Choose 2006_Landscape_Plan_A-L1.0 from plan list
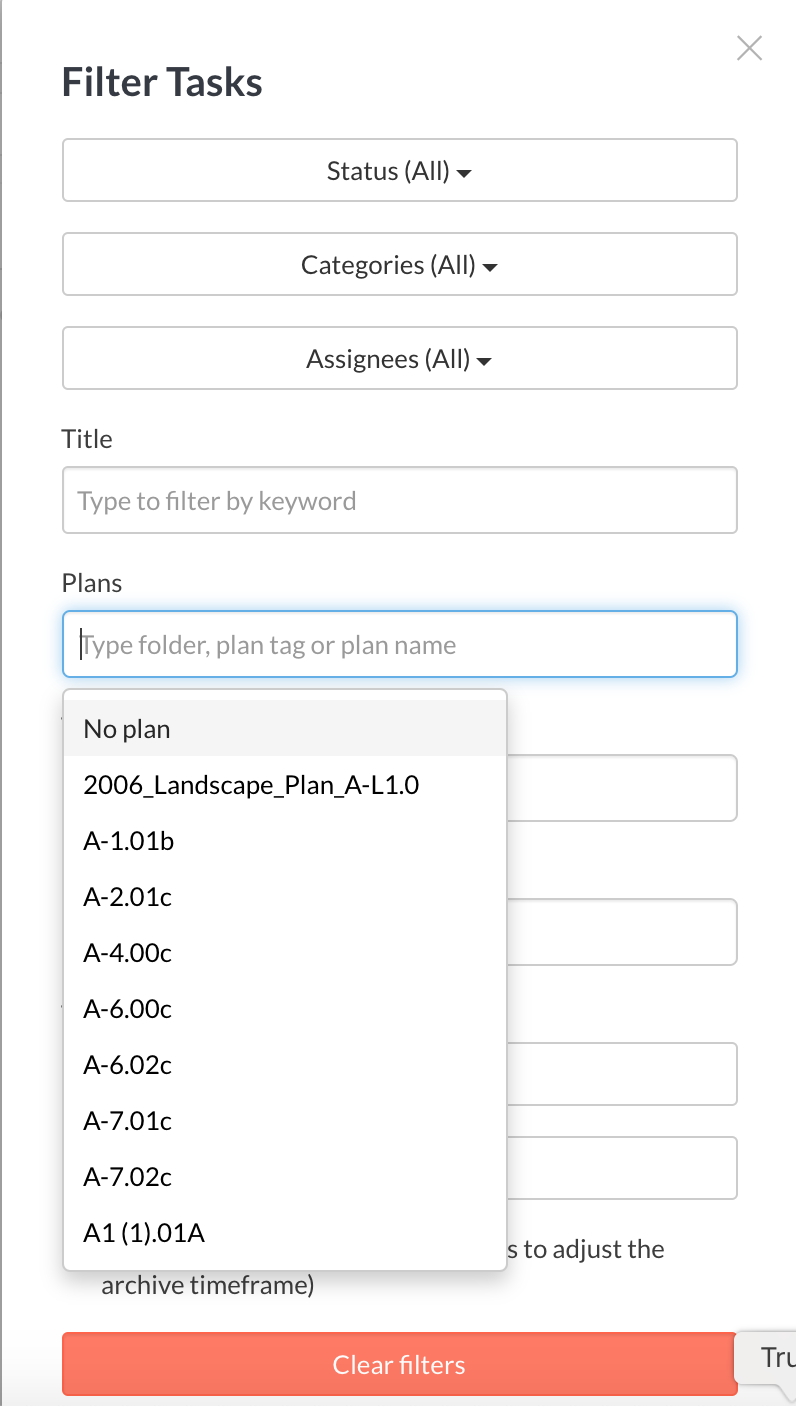 click(x=285, y=784)
